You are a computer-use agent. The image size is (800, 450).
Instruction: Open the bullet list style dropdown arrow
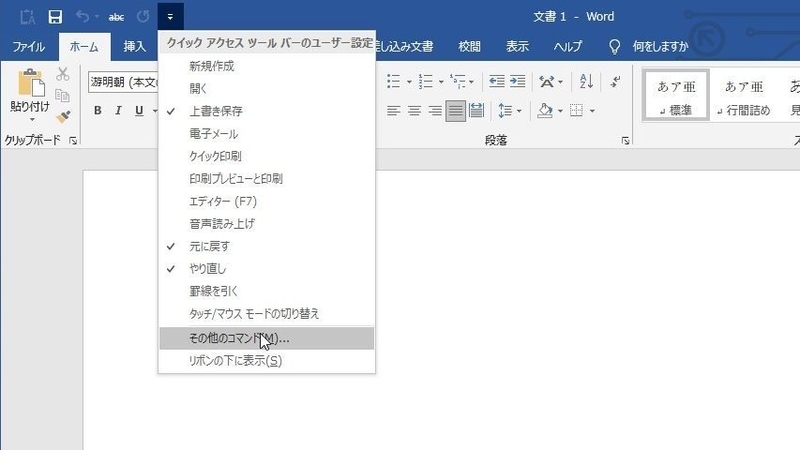coord(409,82)
